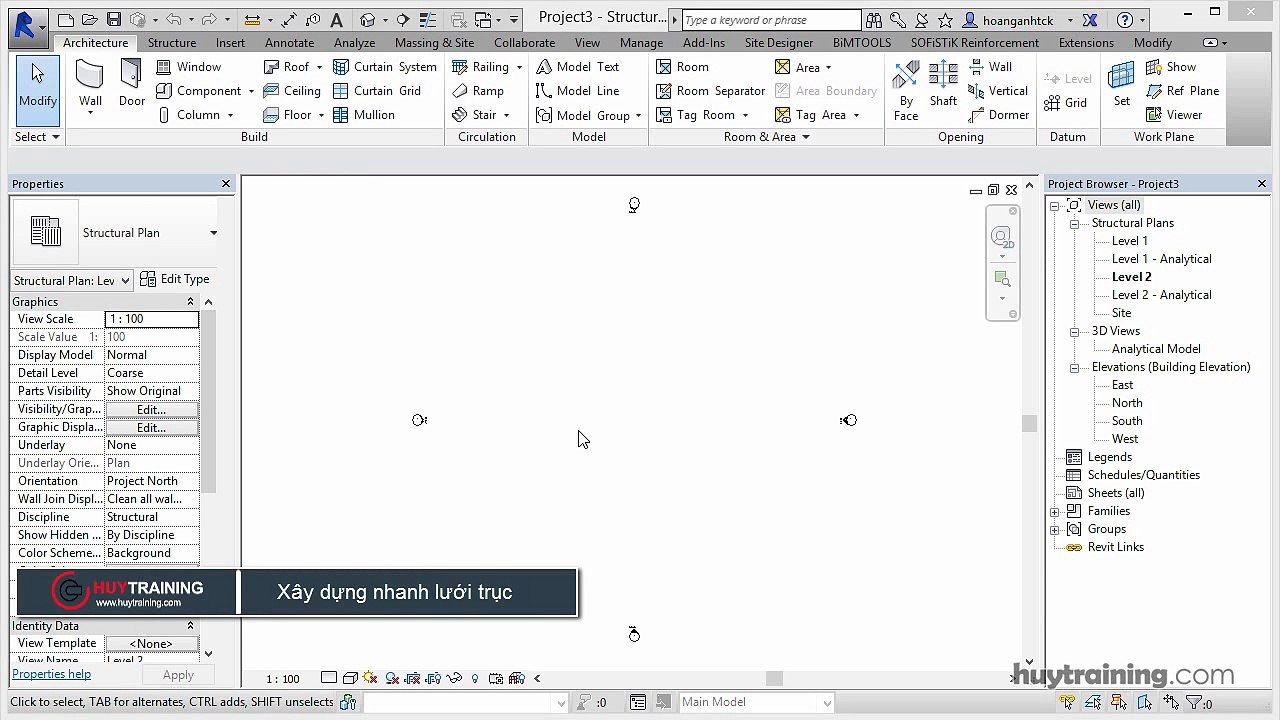Click Edit button for Visibility/Graphics overrides
1280x720 pixels.
point(151,409)
